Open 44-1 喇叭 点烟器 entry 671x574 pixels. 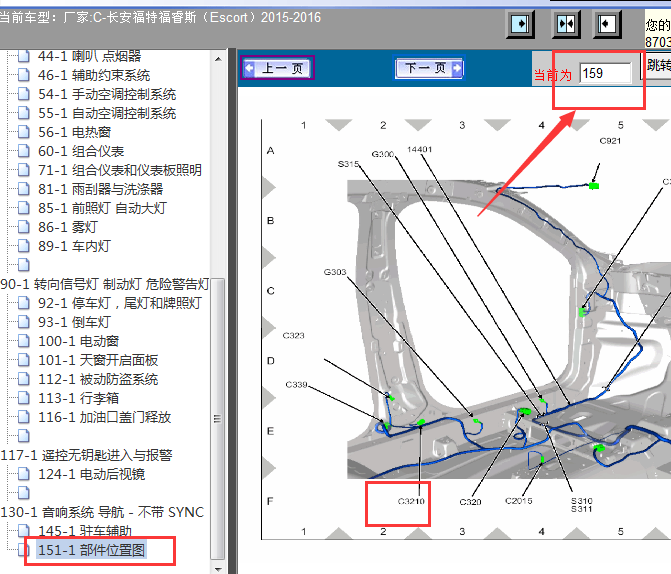(x=89, y=56)
